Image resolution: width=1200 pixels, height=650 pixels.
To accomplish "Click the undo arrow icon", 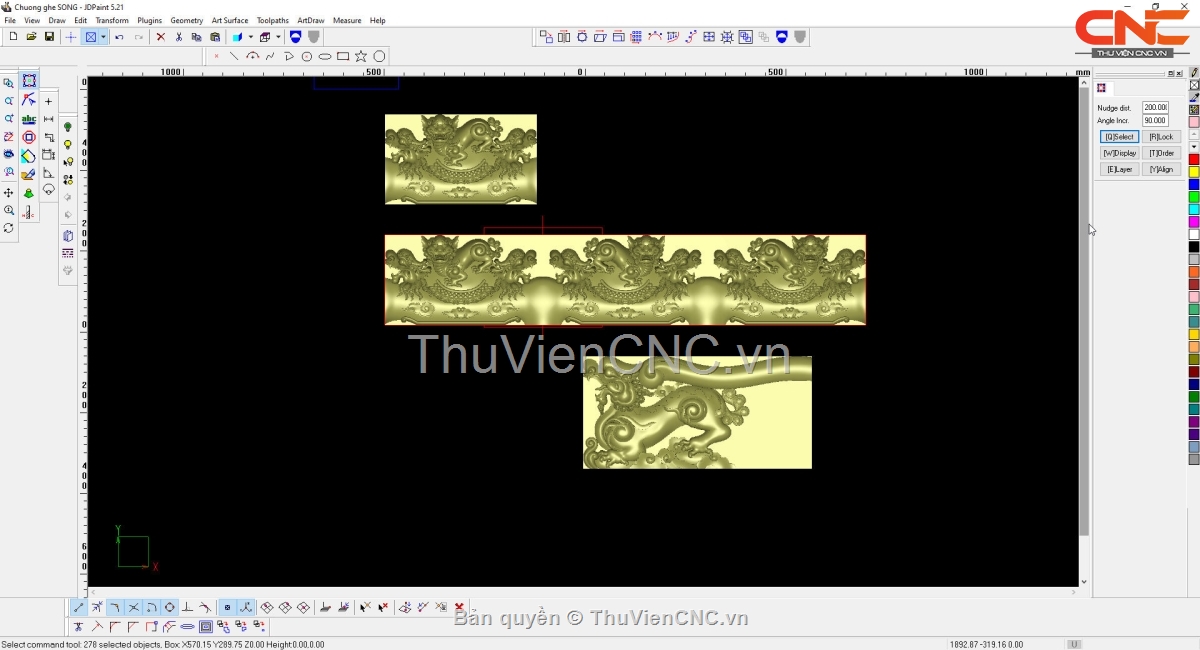I will (x=120, y=37).
